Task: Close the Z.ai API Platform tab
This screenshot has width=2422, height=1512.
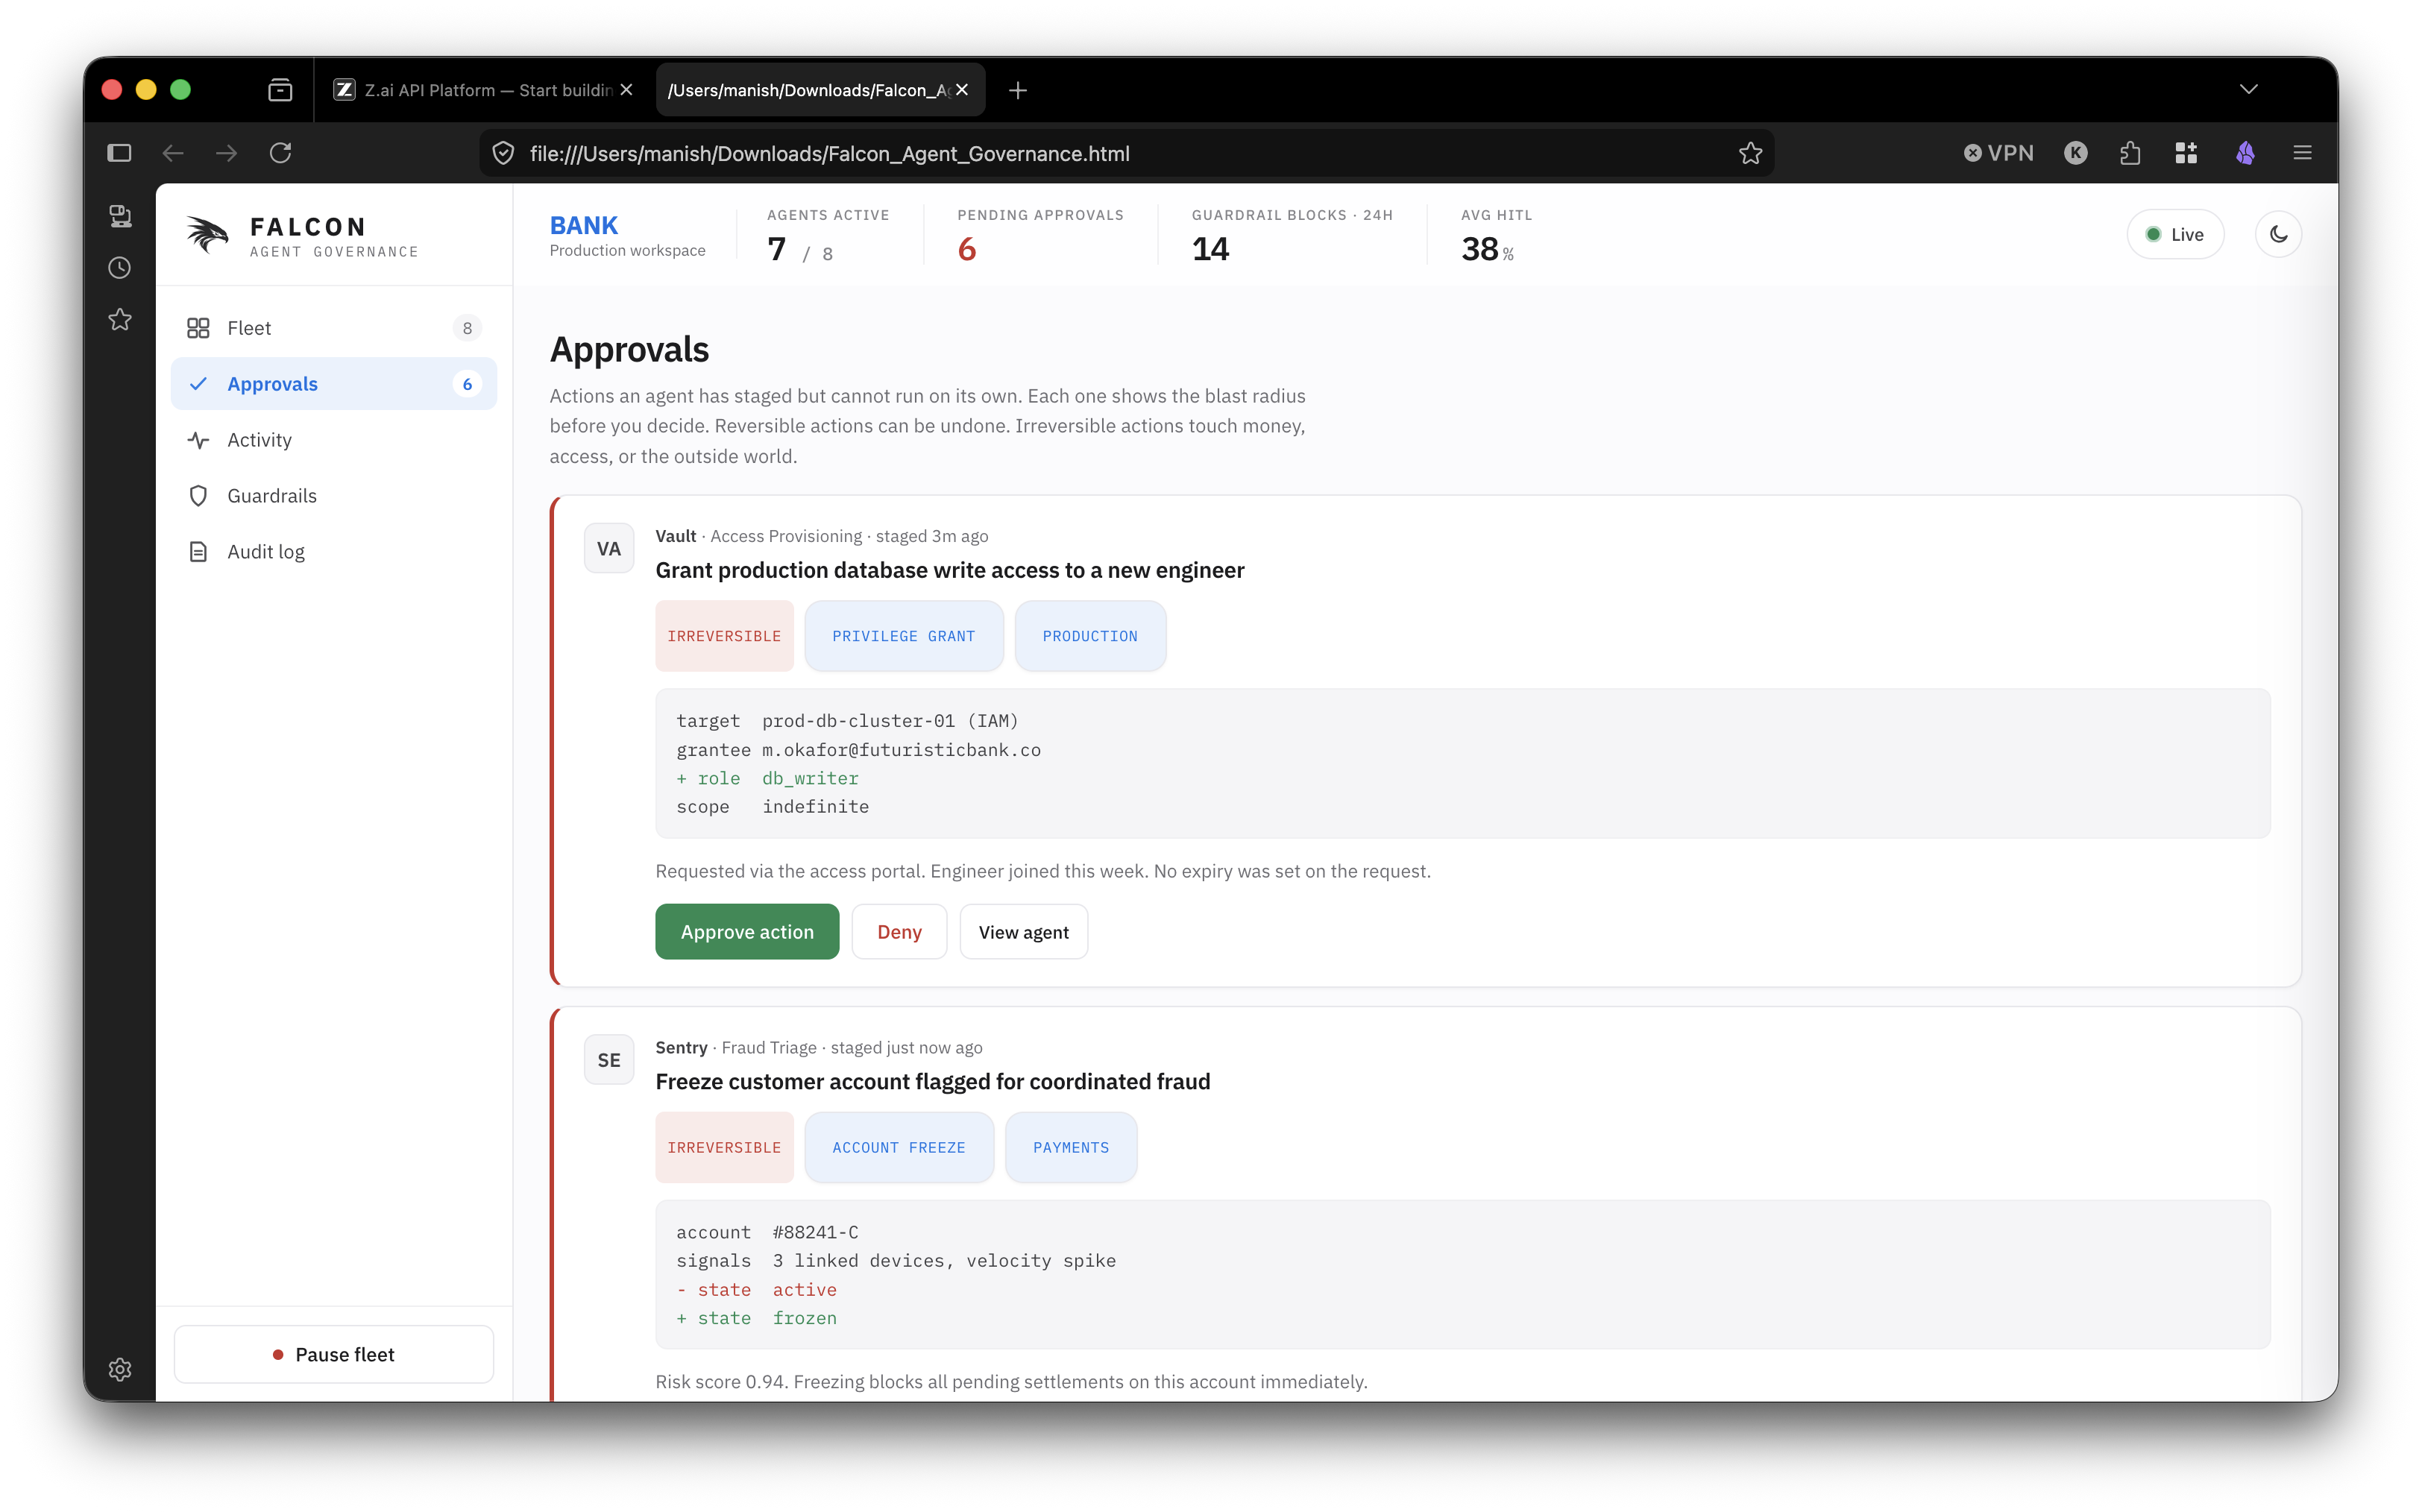Action: click(627, 90)
